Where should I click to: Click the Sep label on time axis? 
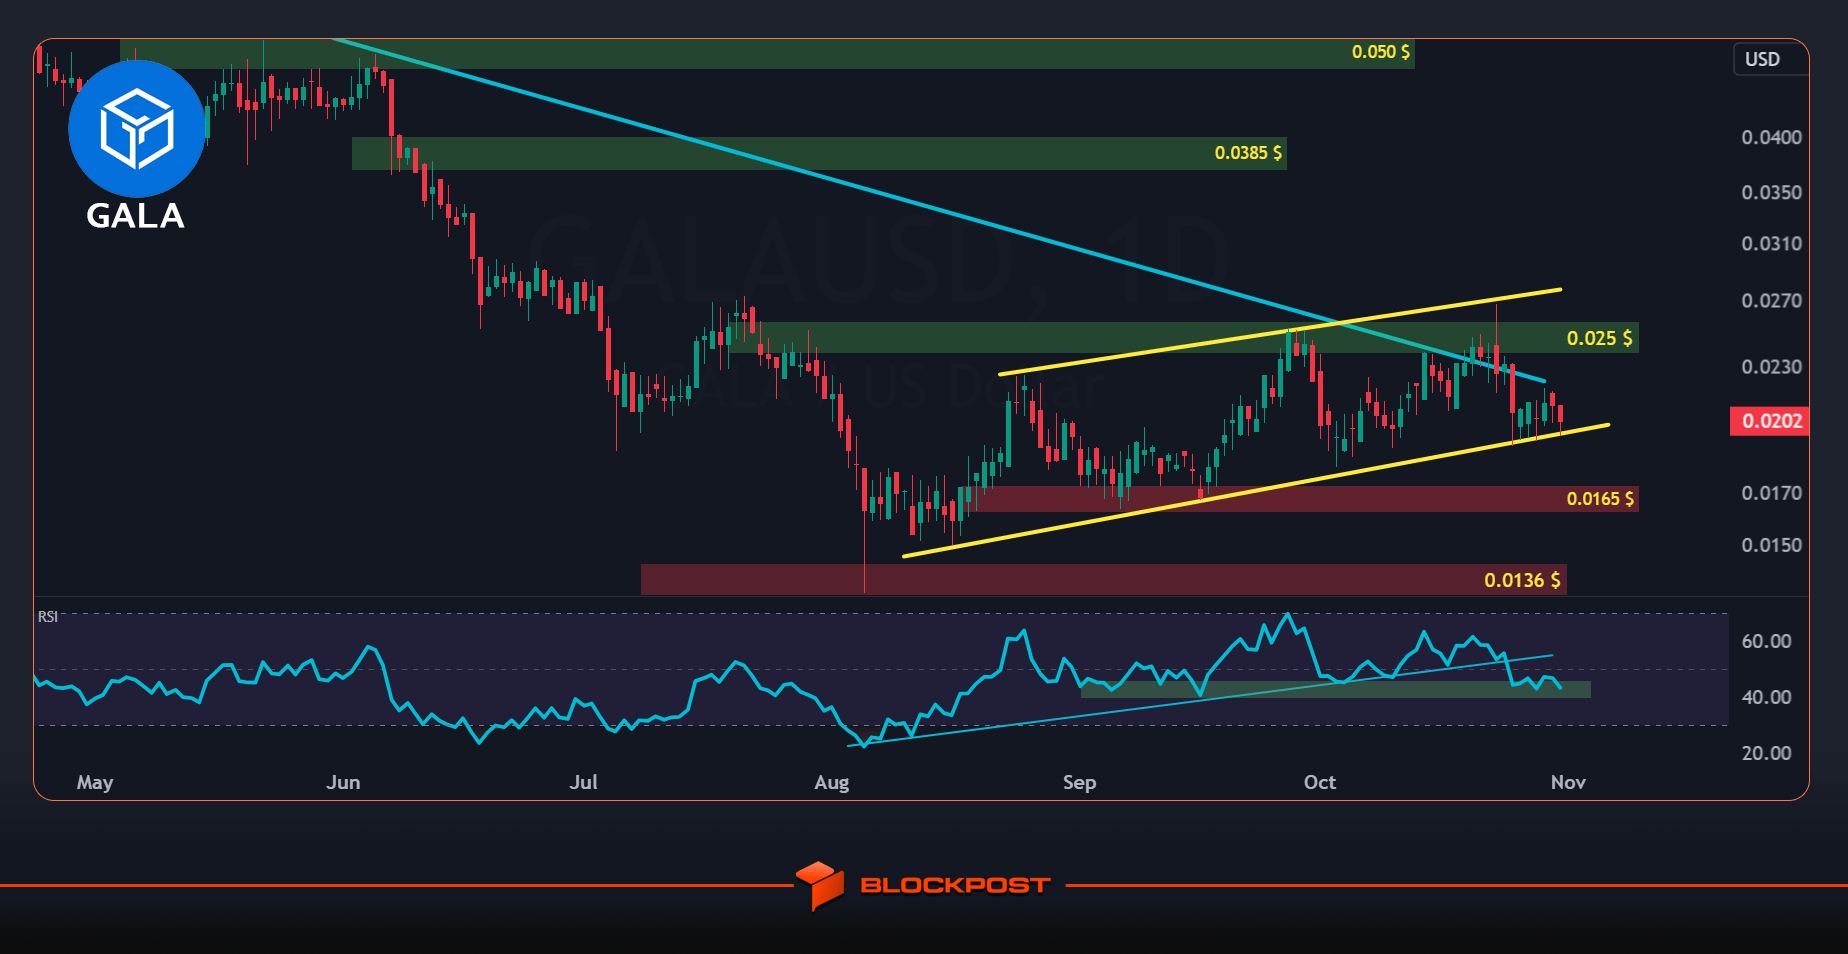[x=1080, y=783]
